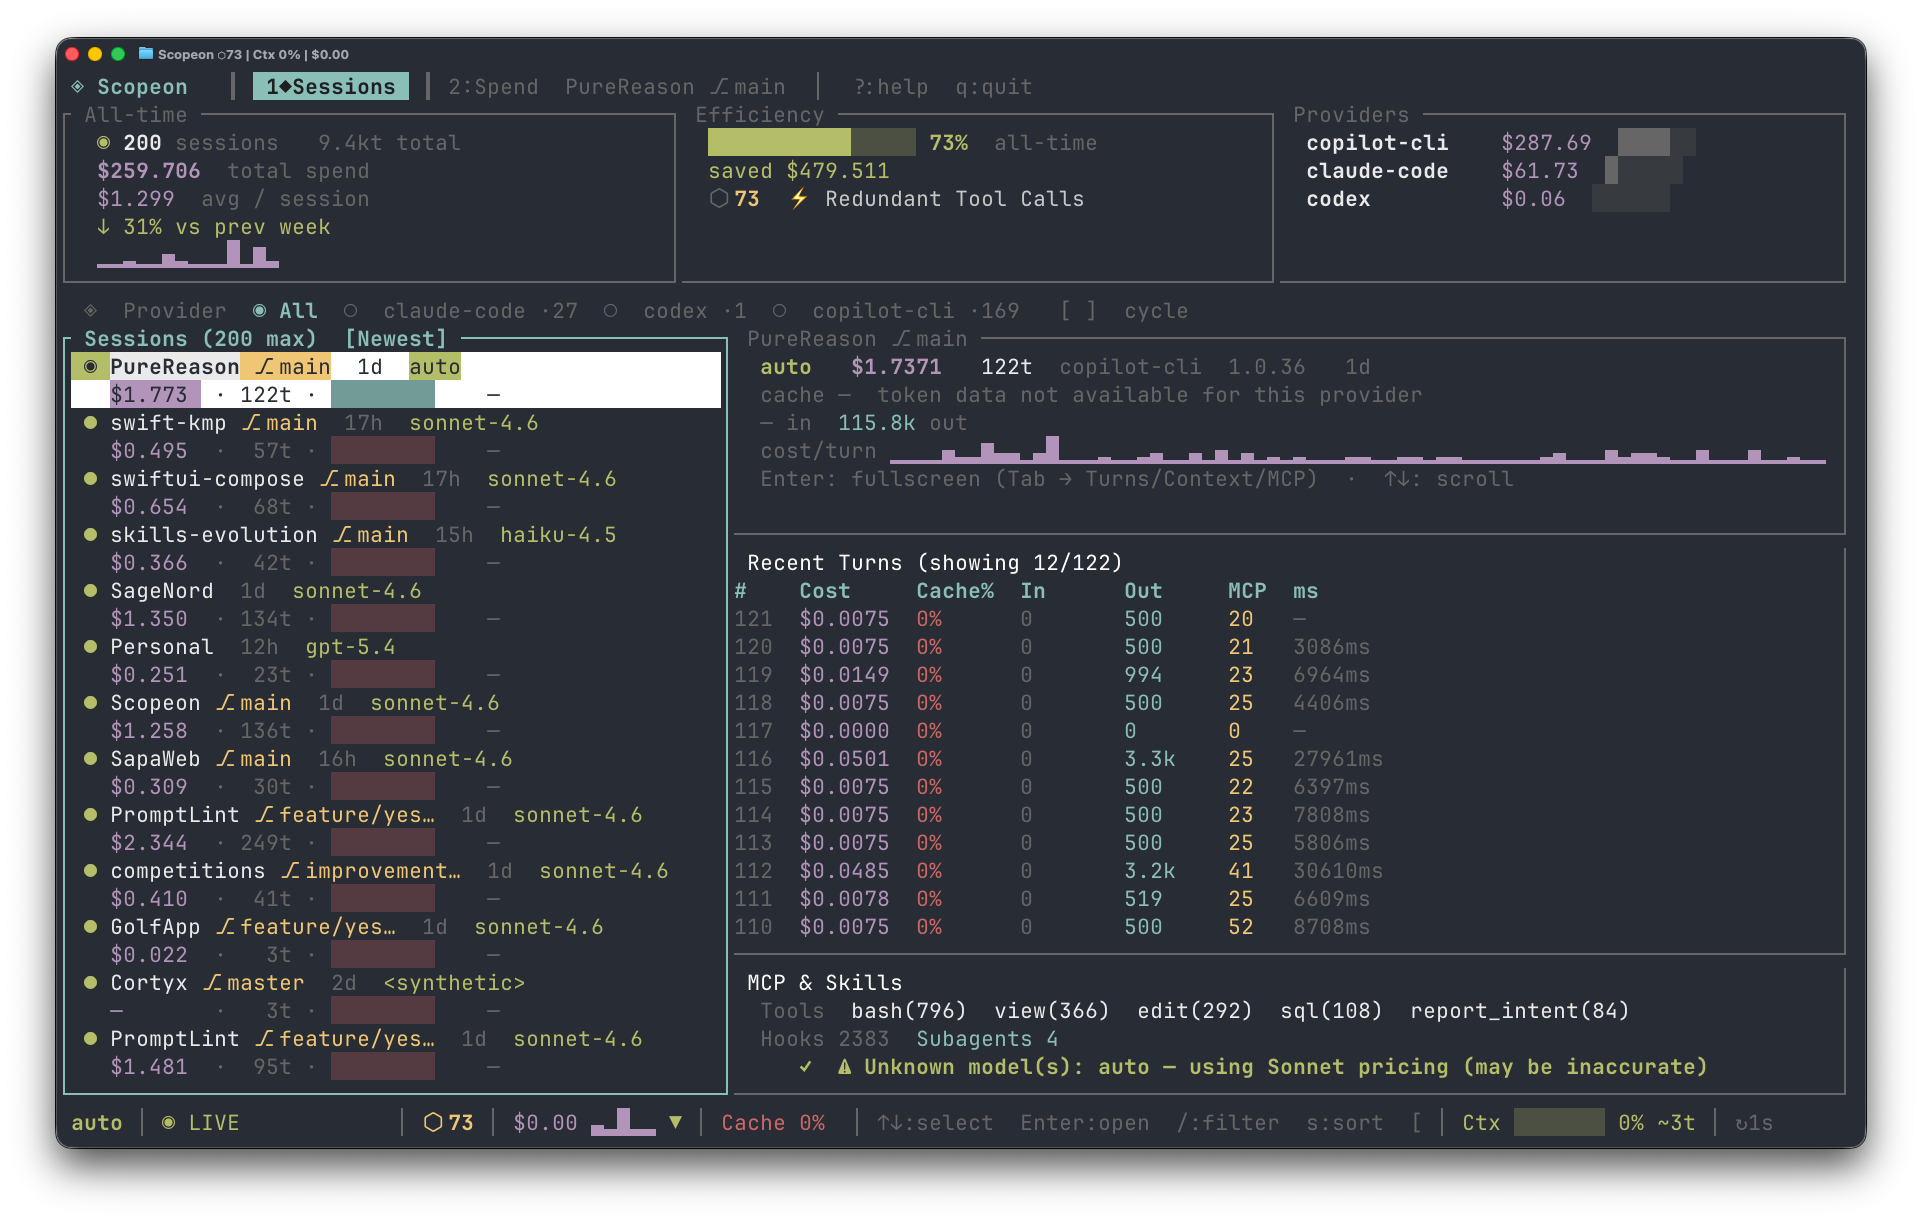The width and height of the screenshot is (1922, 1222).
Task: Select the All provider radio filter
Action: [x=286, y=311]
